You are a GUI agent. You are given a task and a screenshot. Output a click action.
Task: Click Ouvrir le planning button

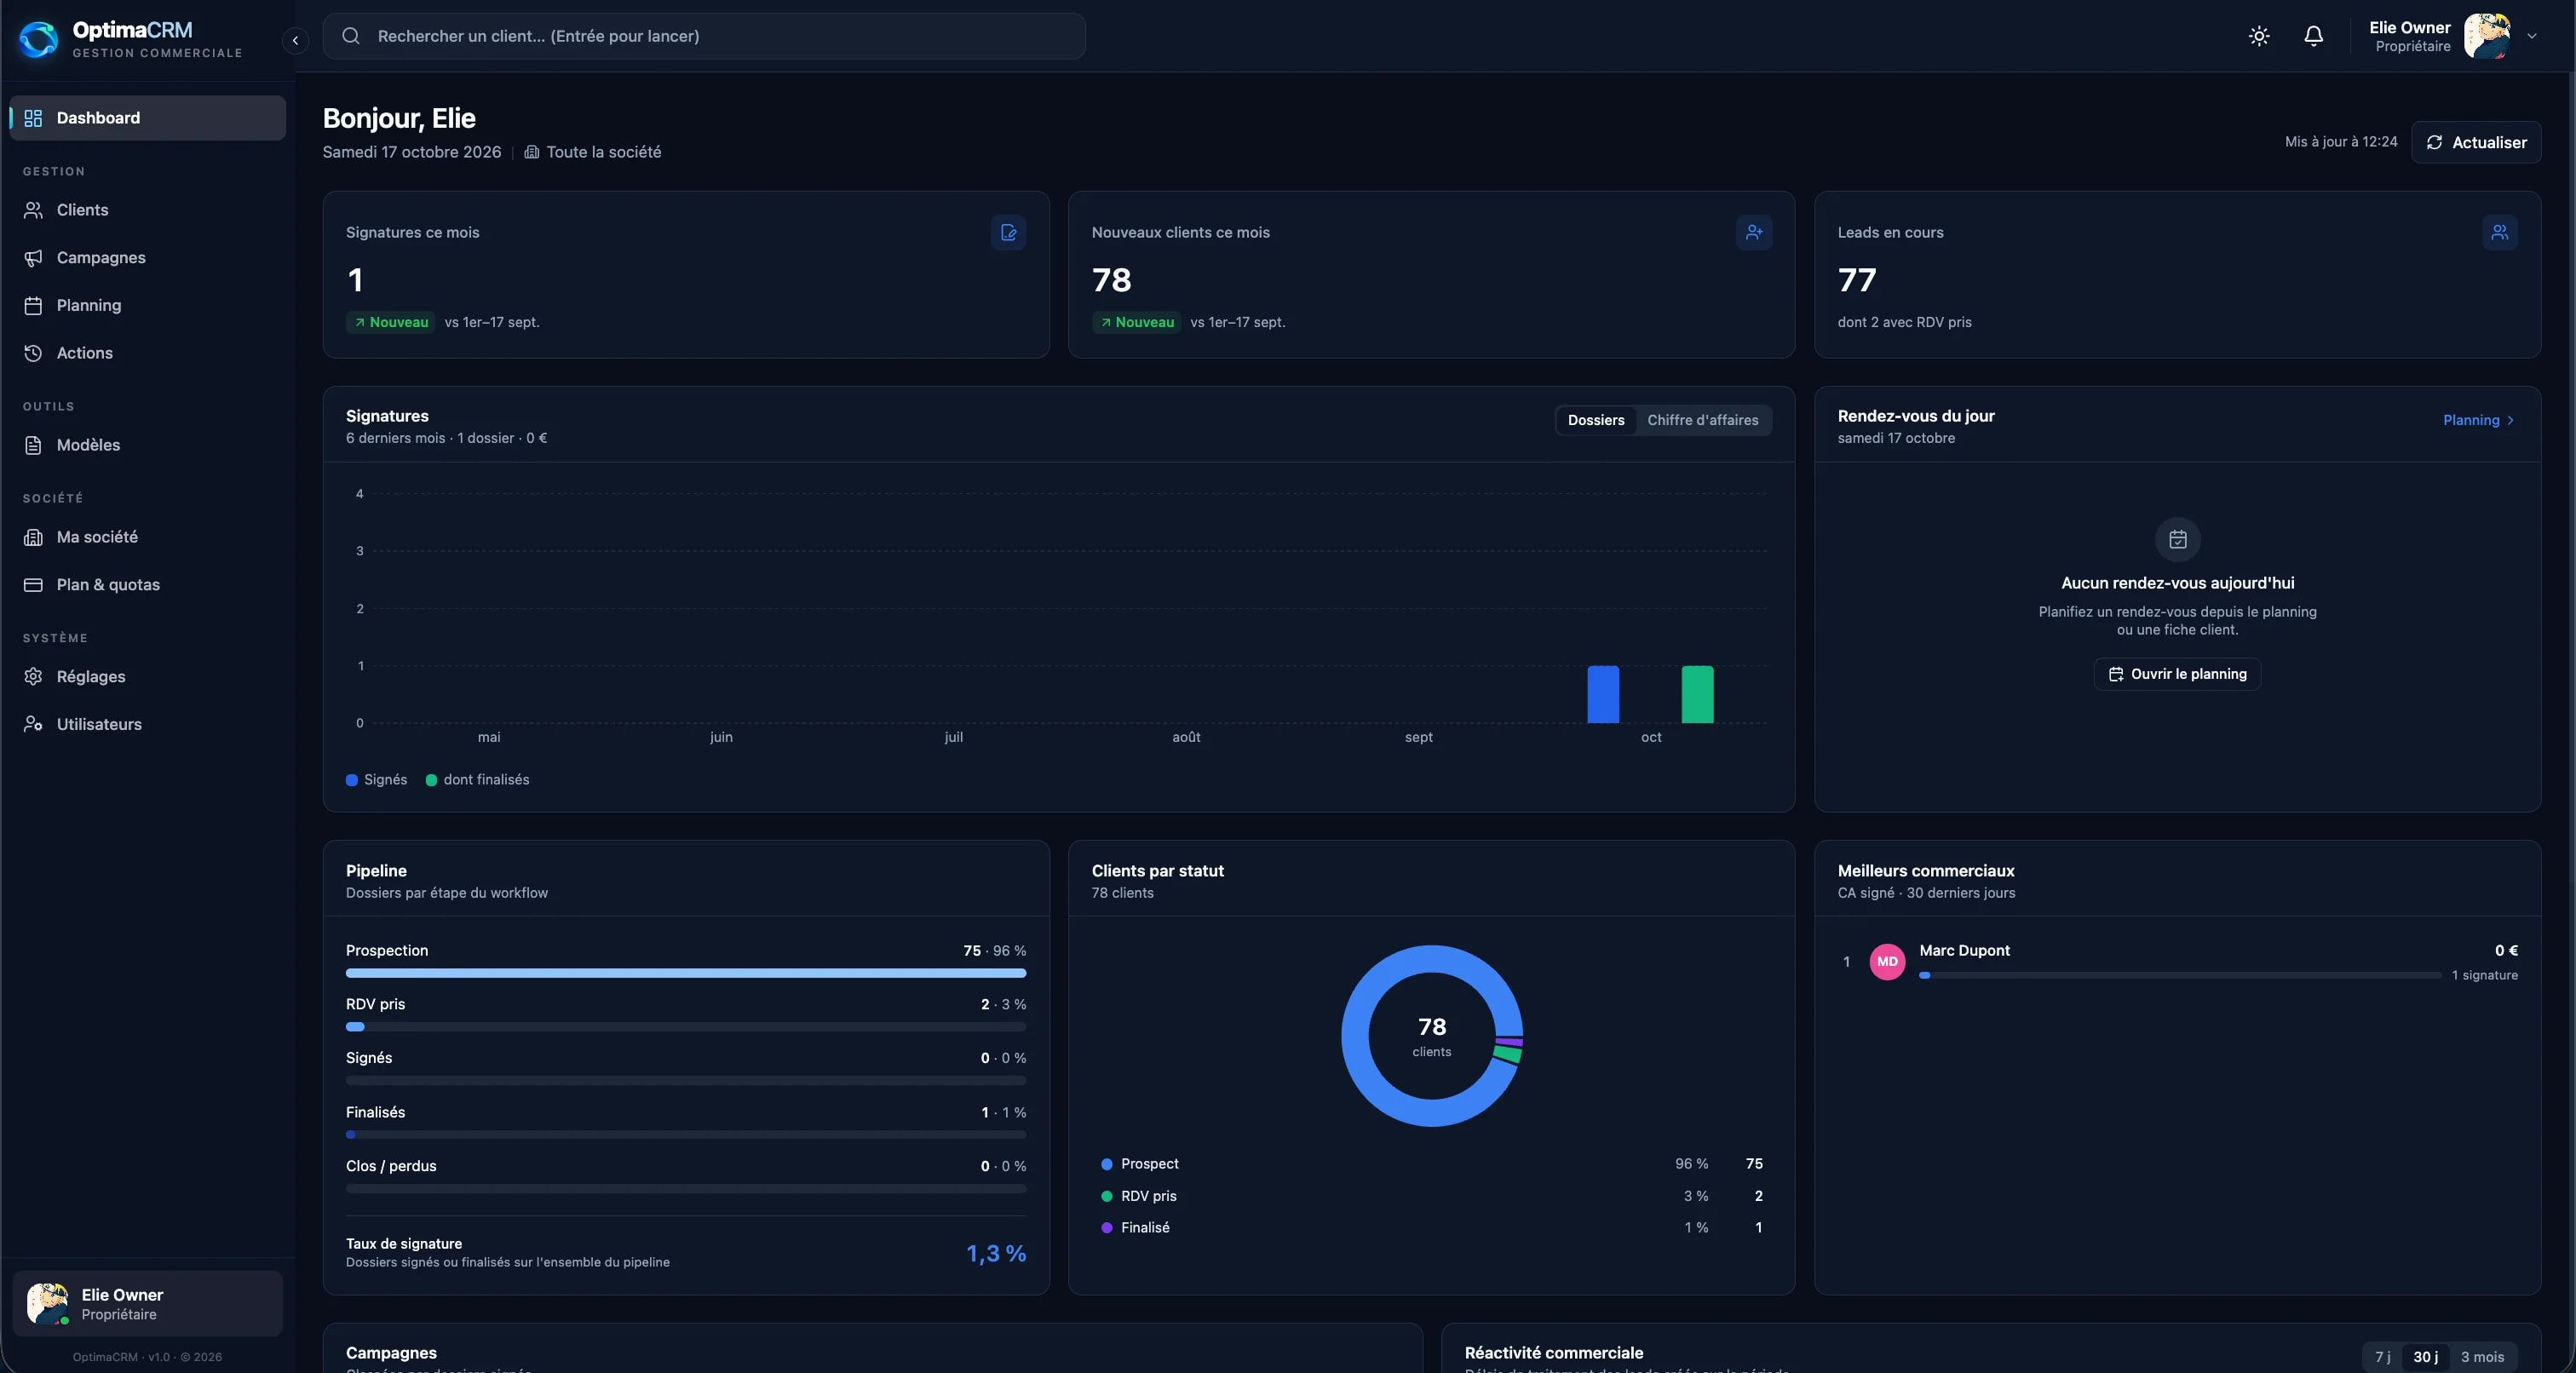point(2177,674)
